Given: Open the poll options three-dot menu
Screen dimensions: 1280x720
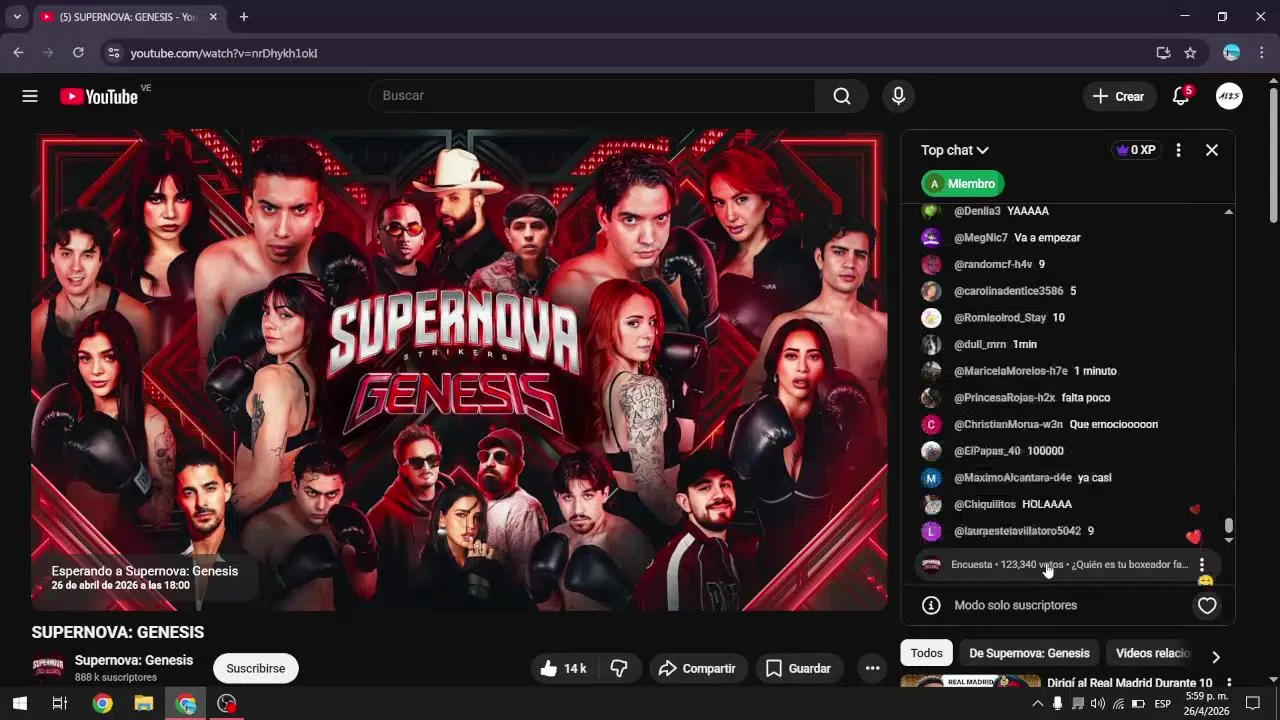Looking at the screenshot, I should tap(1202, 565).
